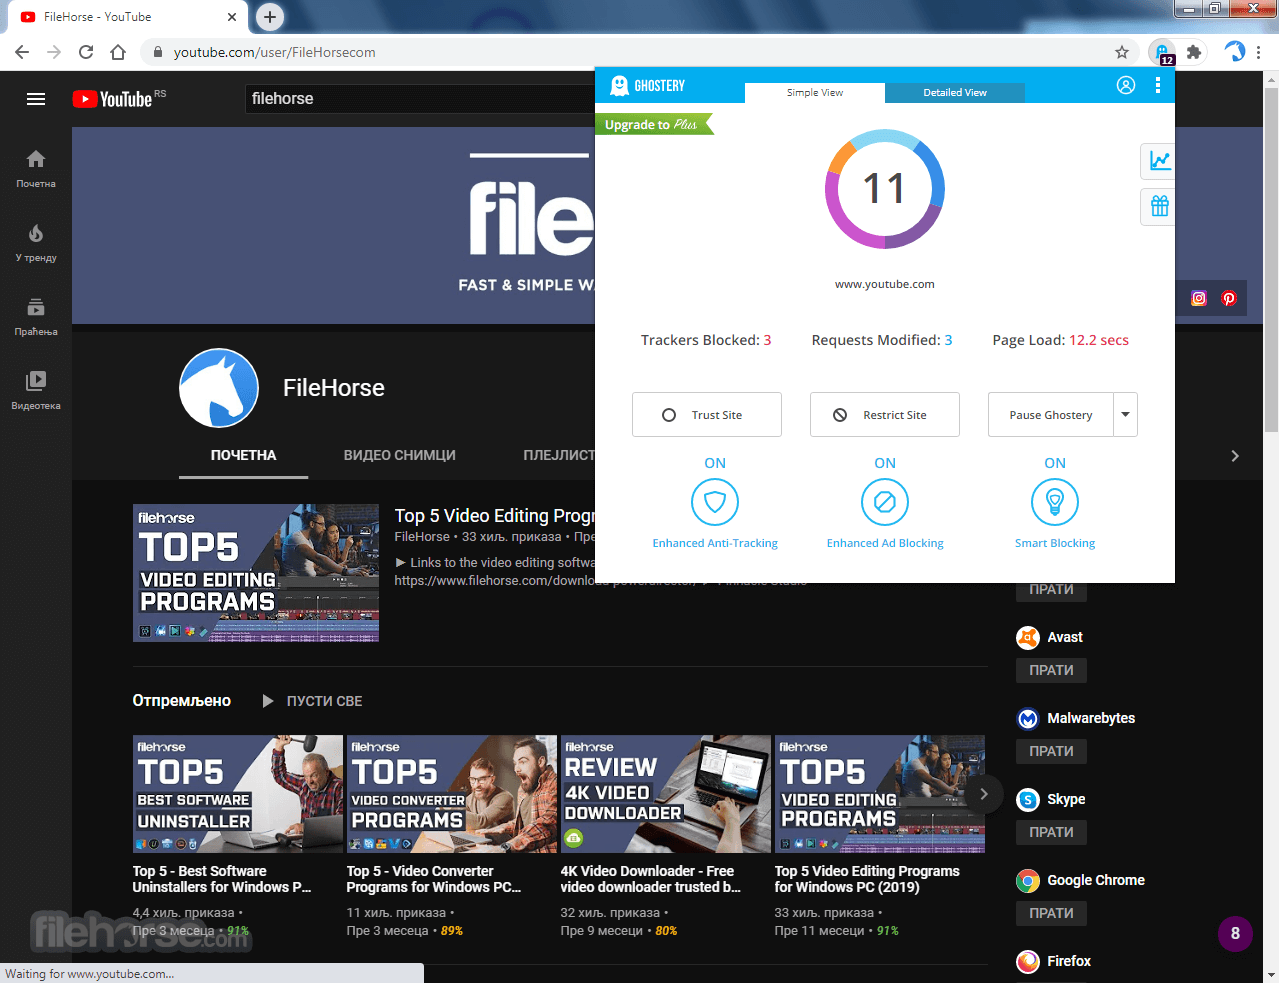Select ПЛЕЈЛИСТЕ channel tab
The height and width of the screenshot is (983, 1279).
click(559, 455)
